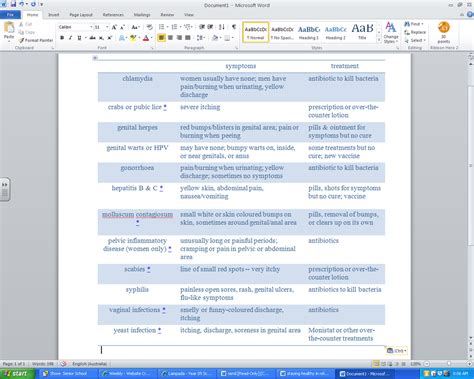Toggle Align Text Left button

[161, 38]
